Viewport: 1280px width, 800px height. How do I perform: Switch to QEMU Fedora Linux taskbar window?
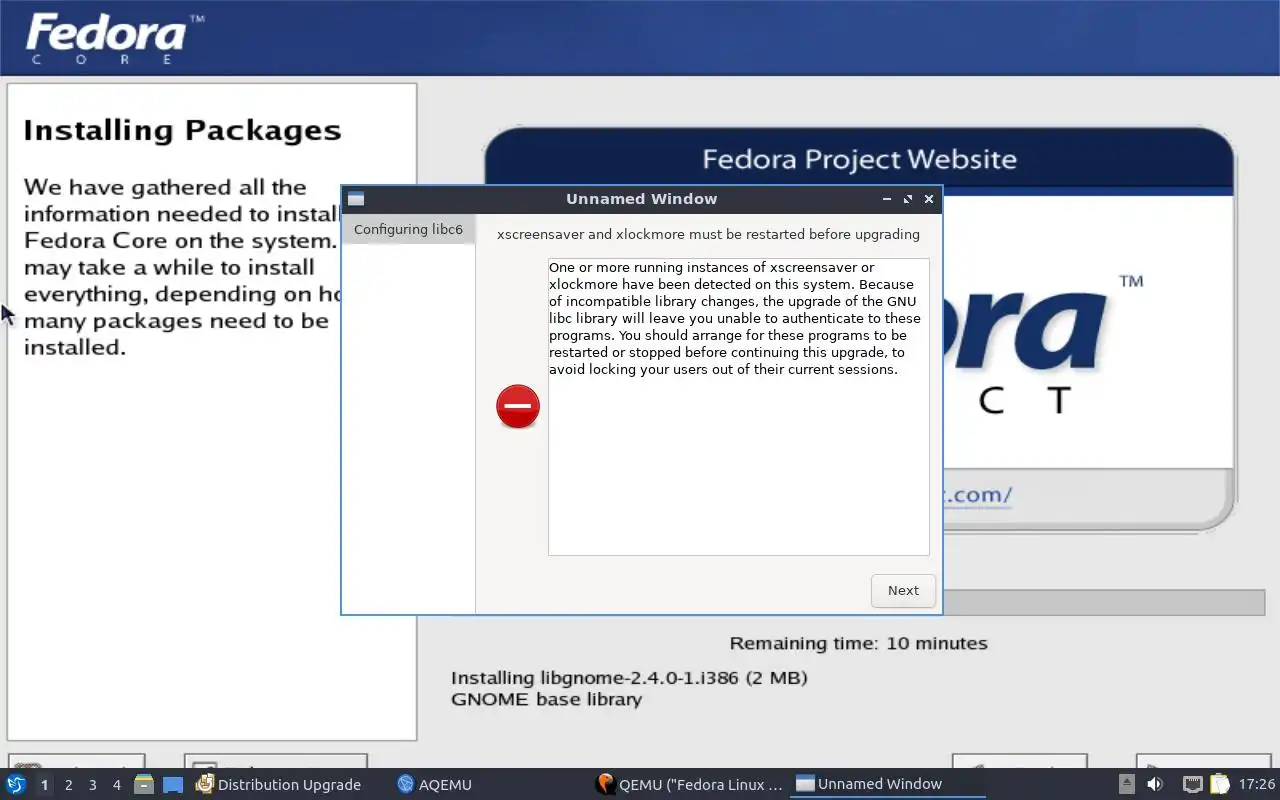(689, 785)
